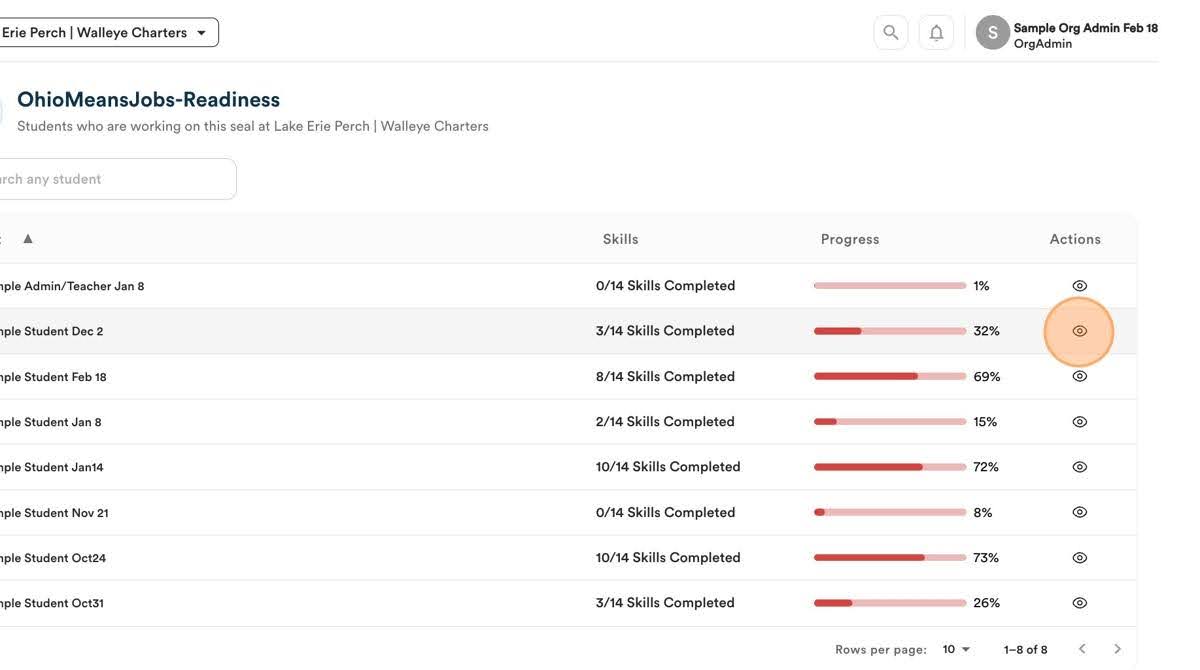The image size is (1200, 670).
Task: View details for Sample Student Oct31
Action: [1079, 603]
